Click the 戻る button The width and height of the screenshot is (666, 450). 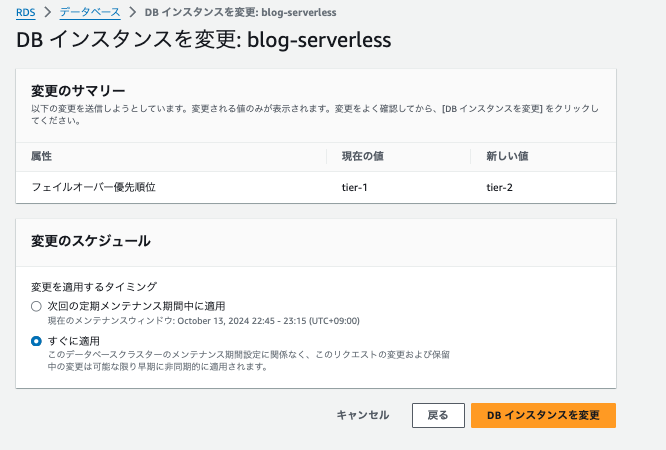click(438, 415)
